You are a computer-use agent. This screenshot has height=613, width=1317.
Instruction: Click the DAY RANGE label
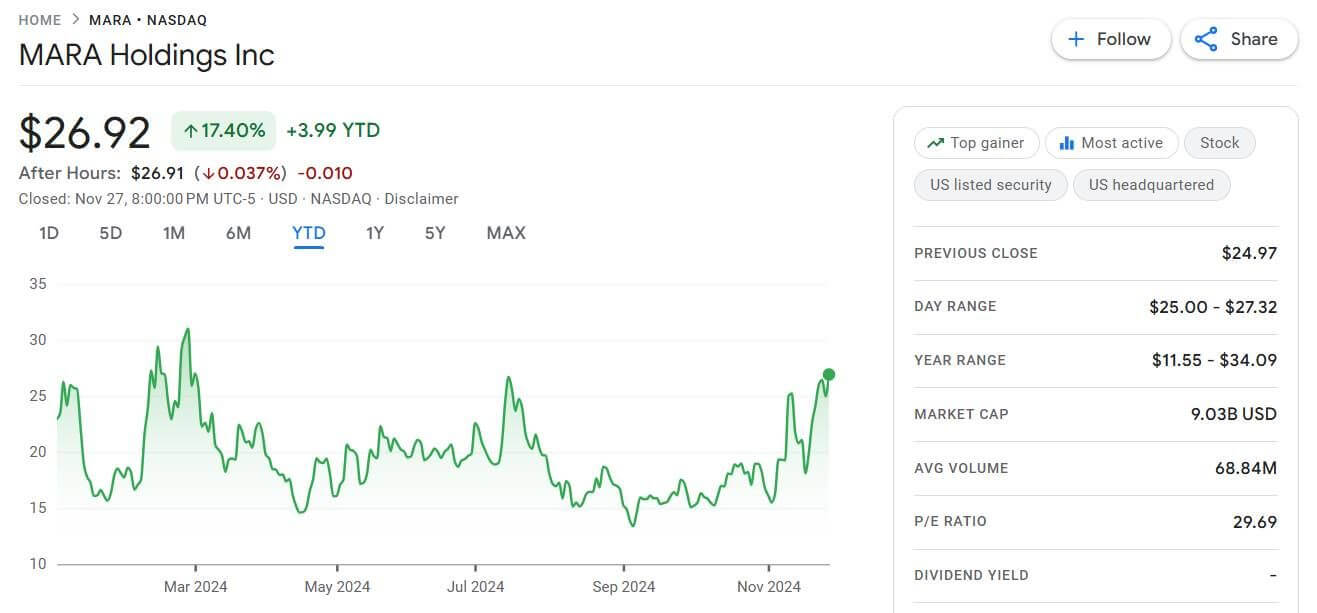click(x=955, y=307)
